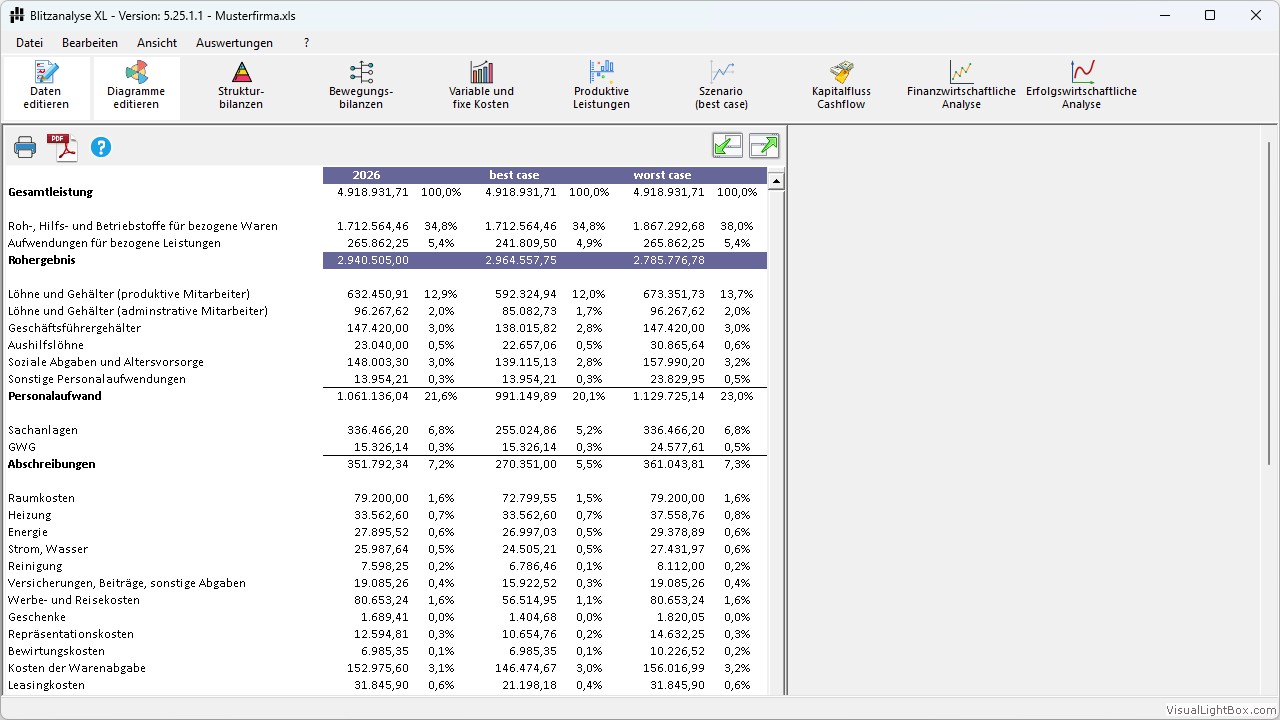Click the Strom, Wasser row label
This screenshot has width=1280, height=720.
pyautogui.click(x=48, y=549)
